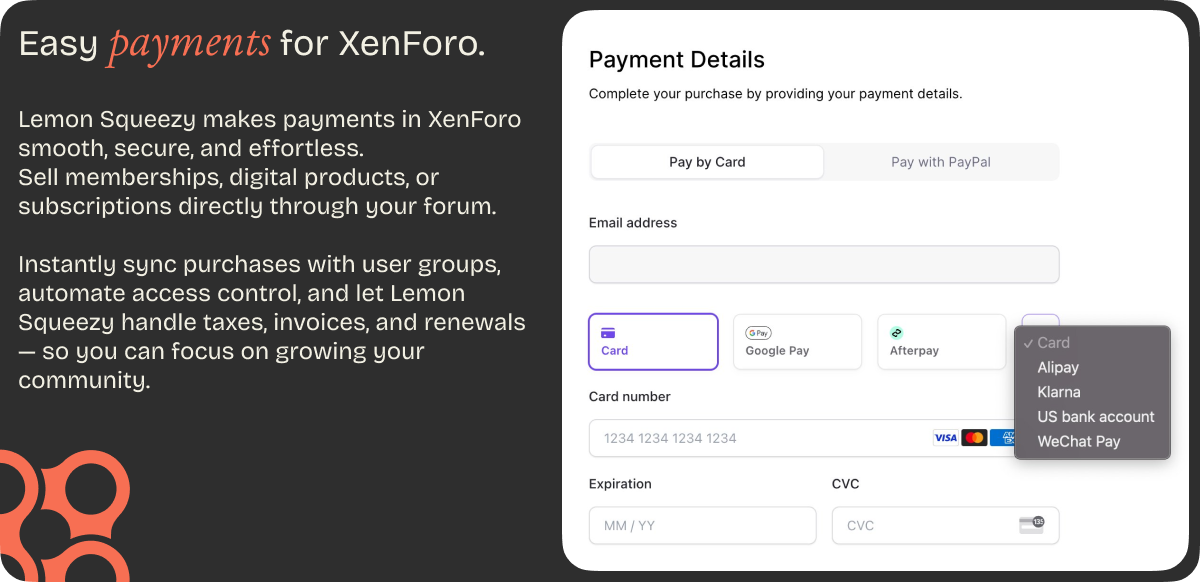This screenshot has height=582, width=1200.
Task: Choose Klarna from the dropdown list
Action: 1059,392
